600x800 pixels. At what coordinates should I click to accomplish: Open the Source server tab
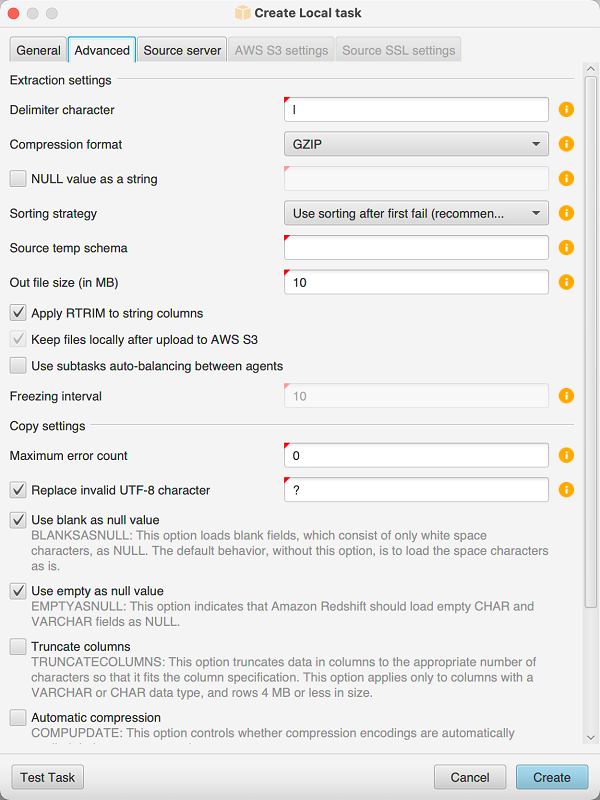[181, 49]
